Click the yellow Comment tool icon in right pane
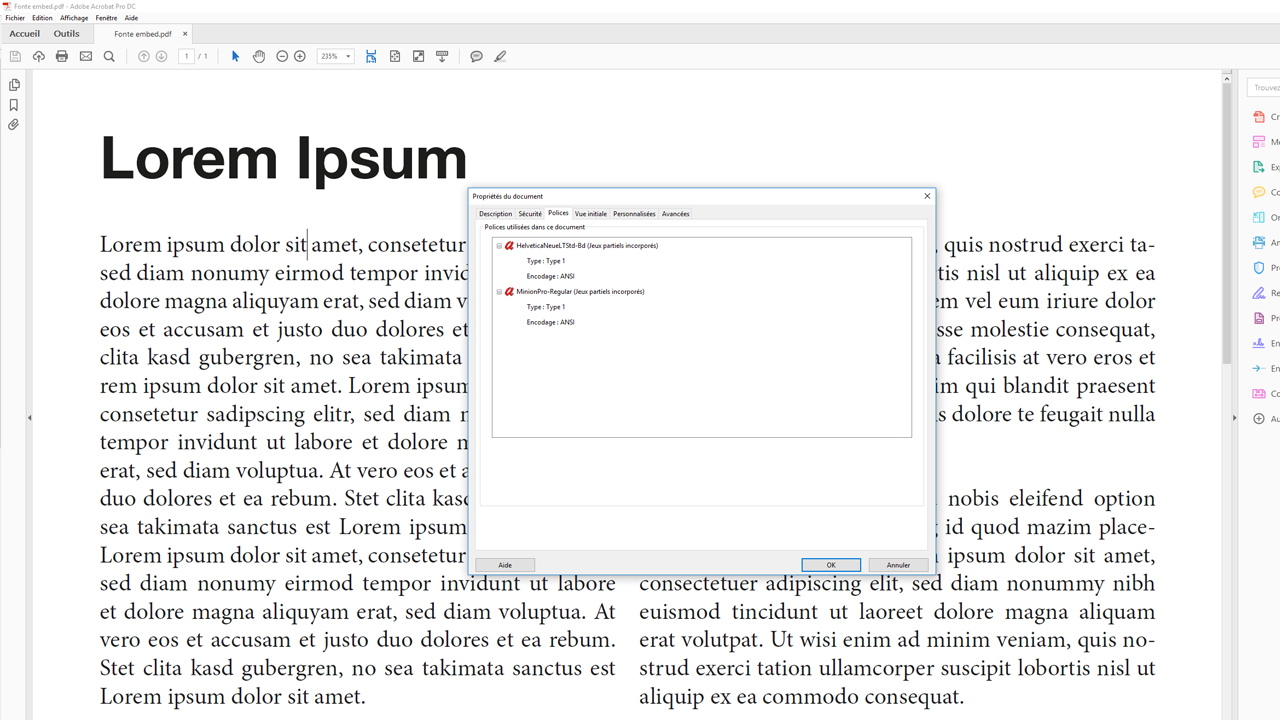Screen dimensions: 1280x720 coord(1259,192)
